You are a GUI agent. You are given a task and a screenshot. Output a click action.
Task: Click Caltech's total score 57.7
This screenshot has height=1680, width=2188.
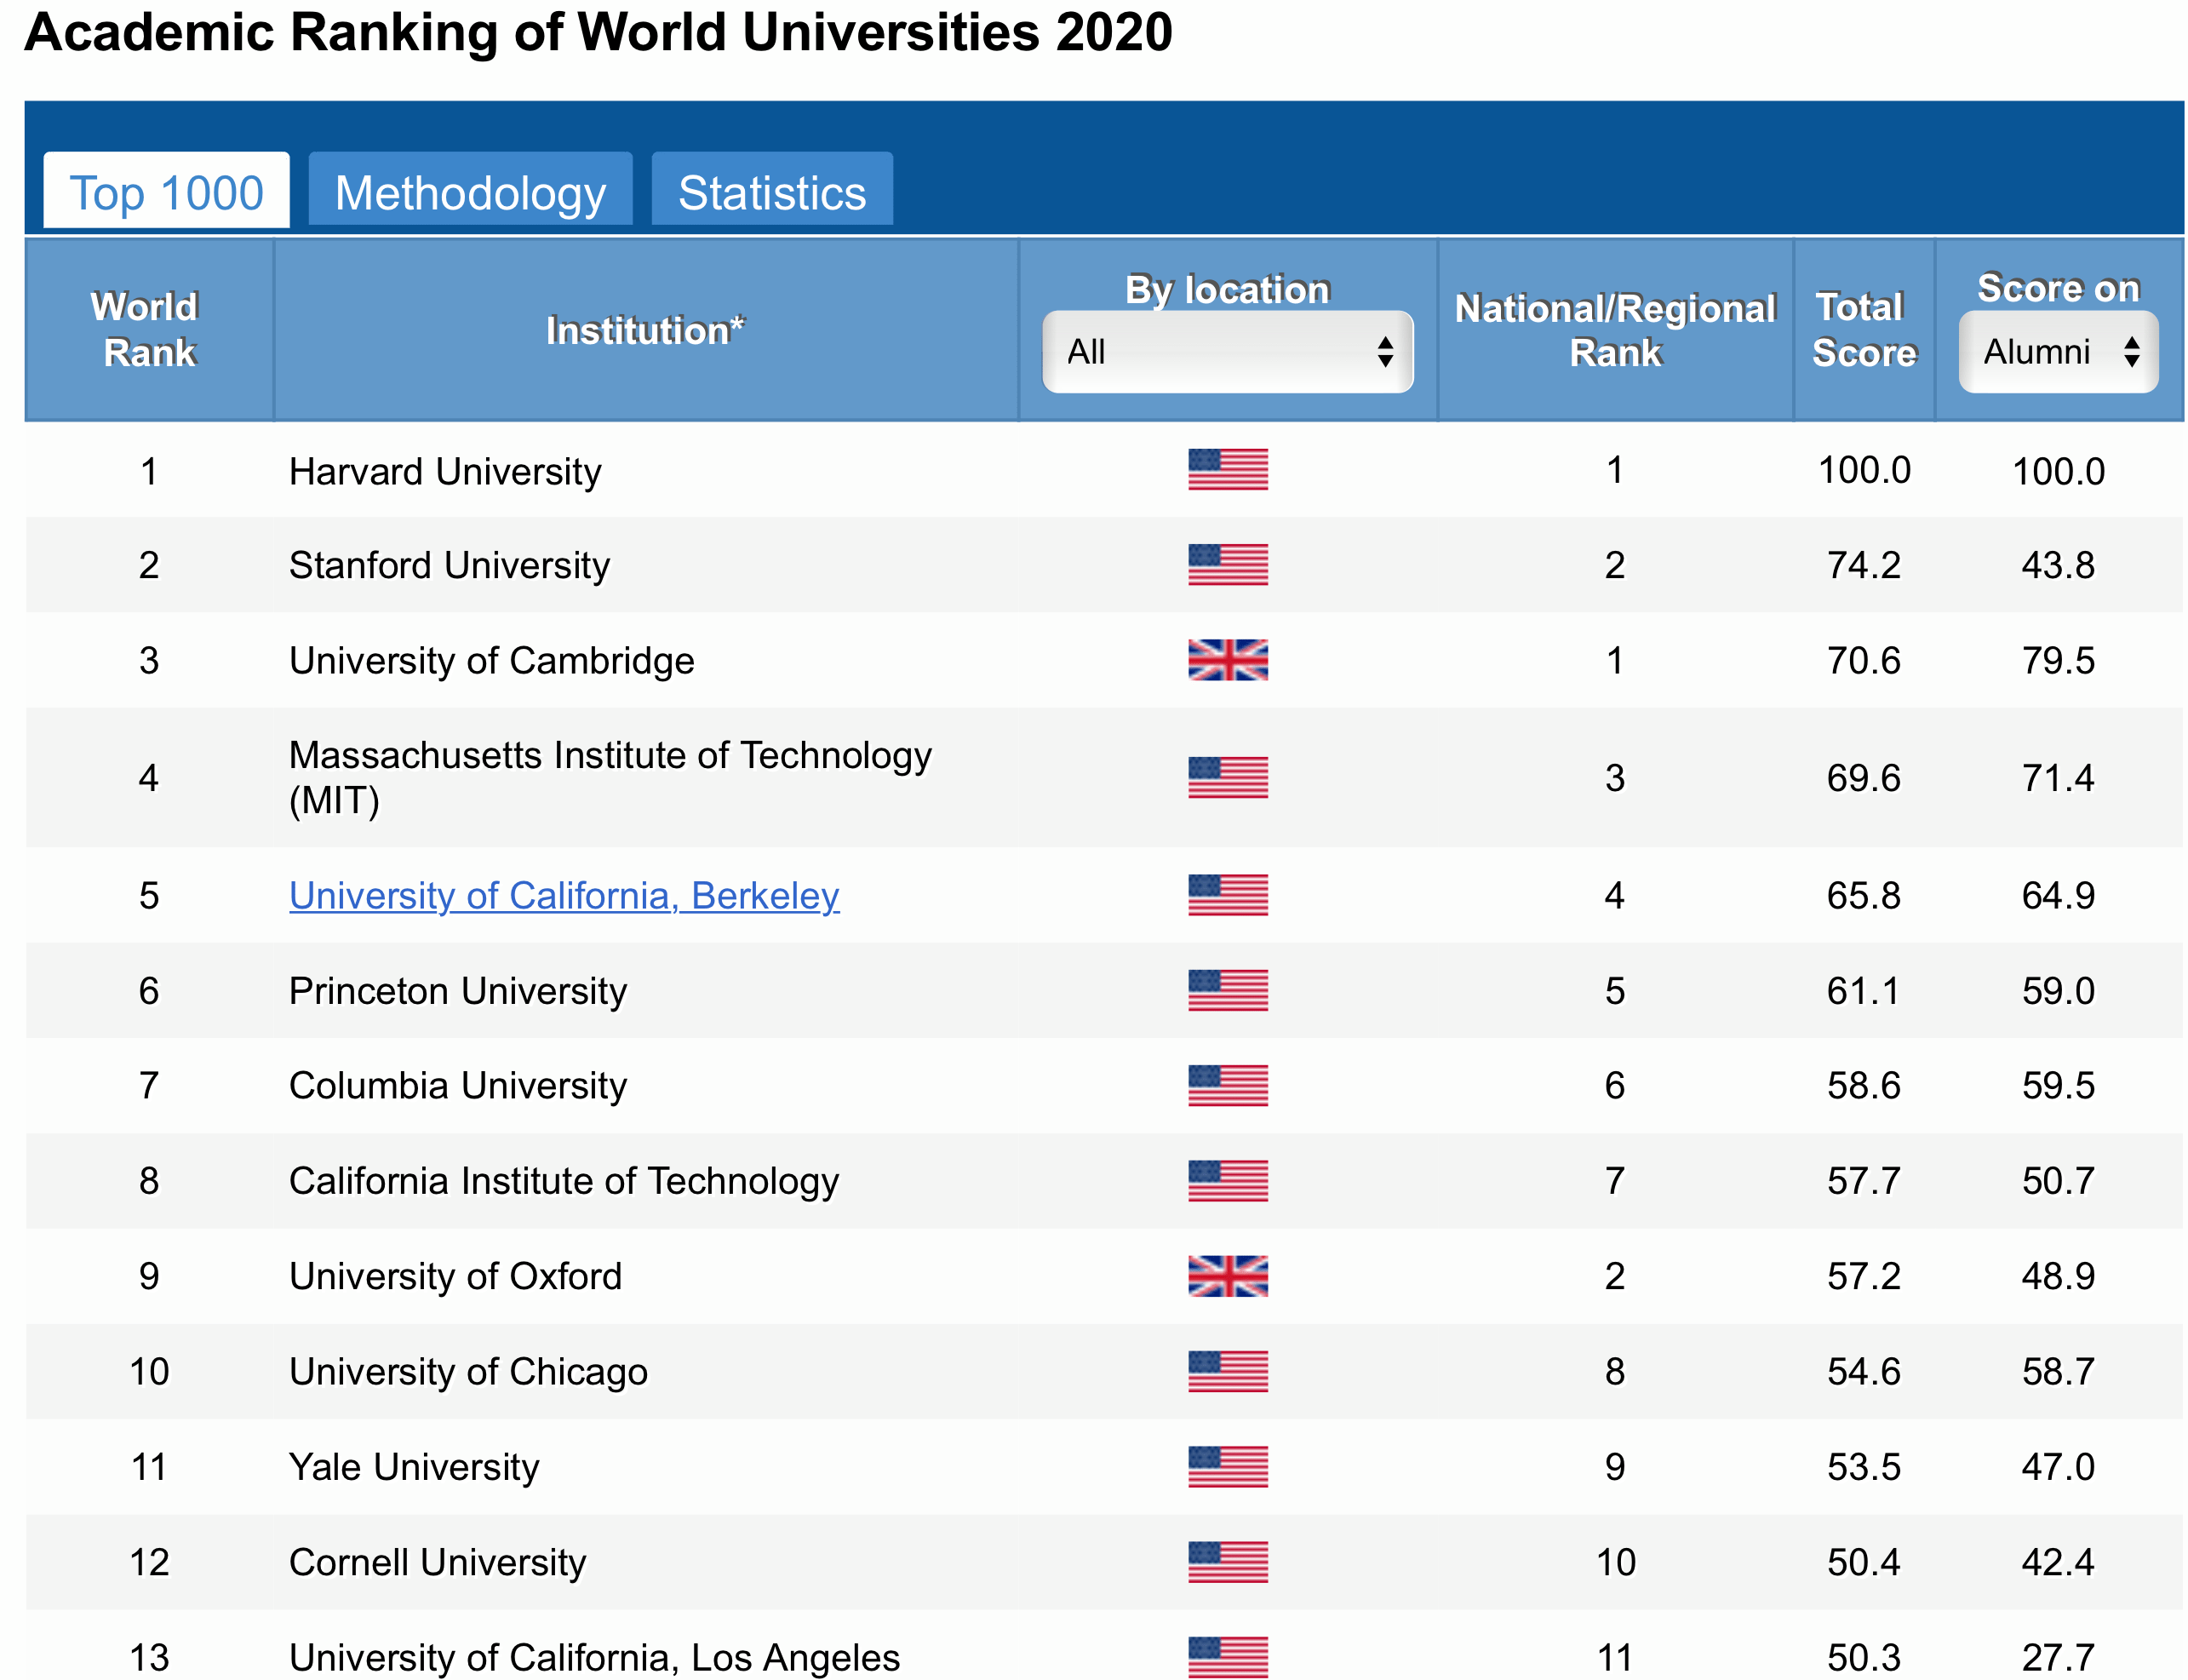pyautogui.click(x=1864, y=1181)
